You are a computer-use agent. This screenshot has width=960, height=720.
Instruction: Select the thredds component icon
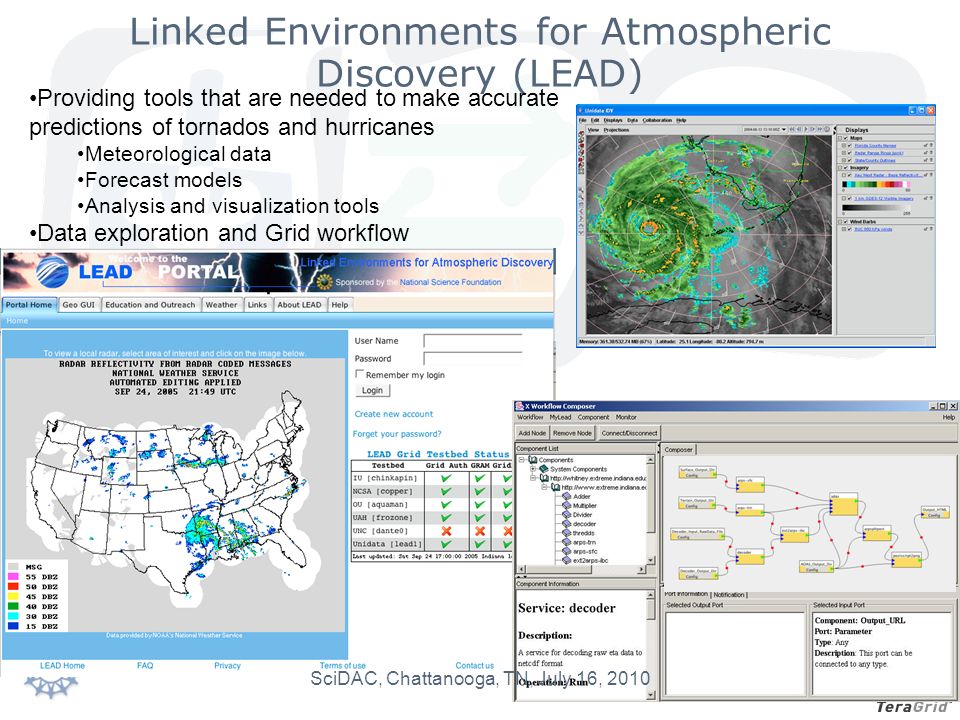[566, 533]
